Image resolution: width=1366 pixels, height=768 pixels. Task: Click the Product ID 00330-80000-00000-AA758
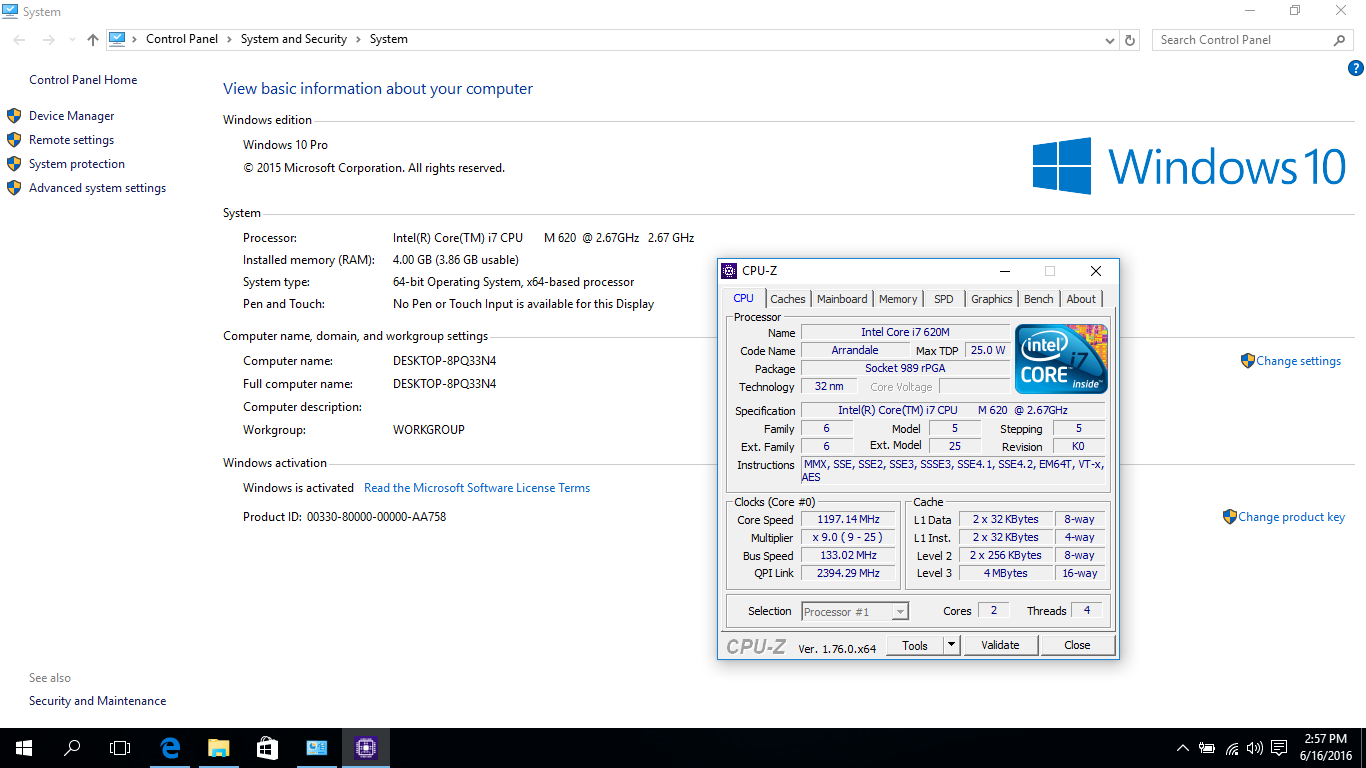[x=376, y=517]
